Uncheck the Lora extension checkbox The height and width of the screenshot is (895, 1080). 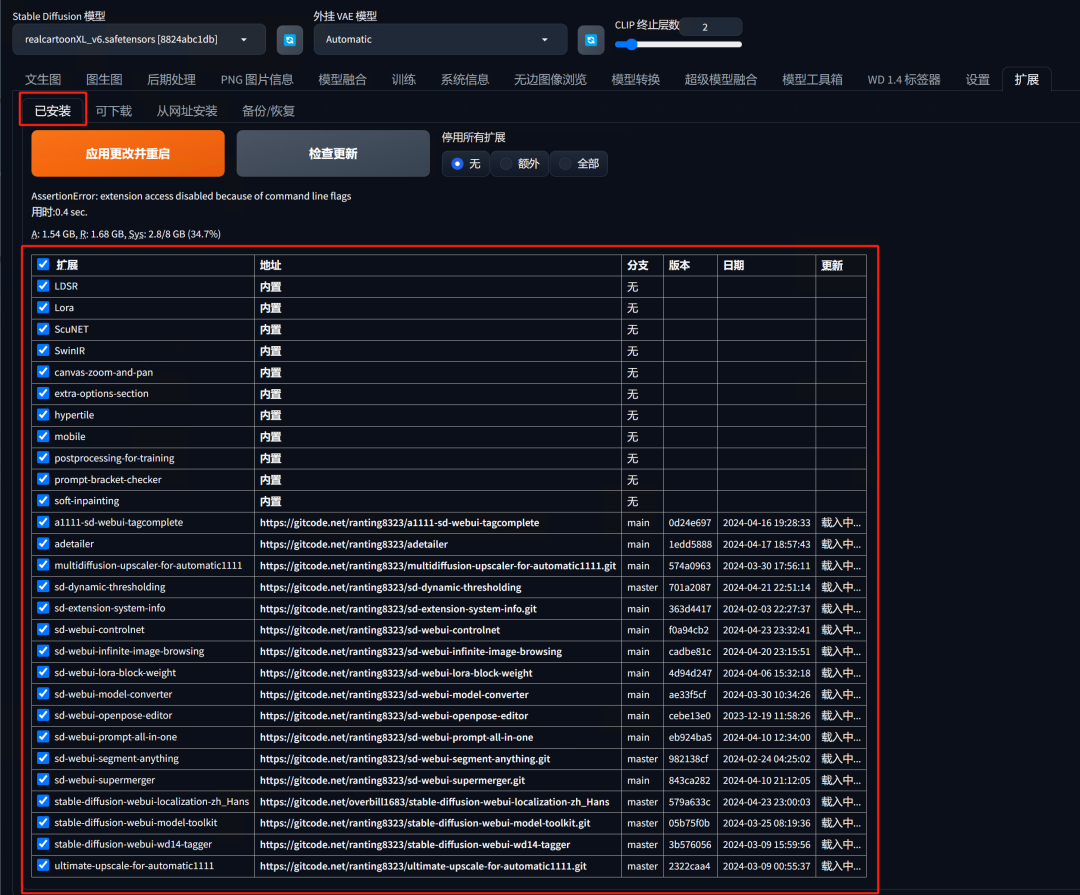[x=43, y=307]
